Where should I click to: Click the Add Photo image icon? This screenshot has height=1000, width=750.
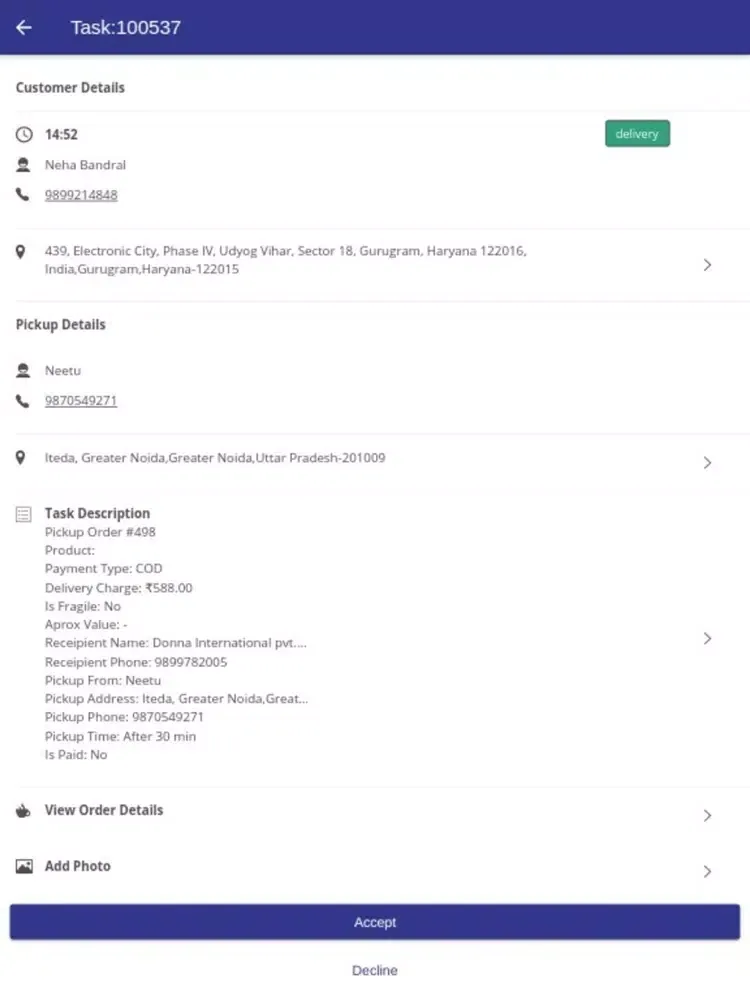(x=24, y=866)
